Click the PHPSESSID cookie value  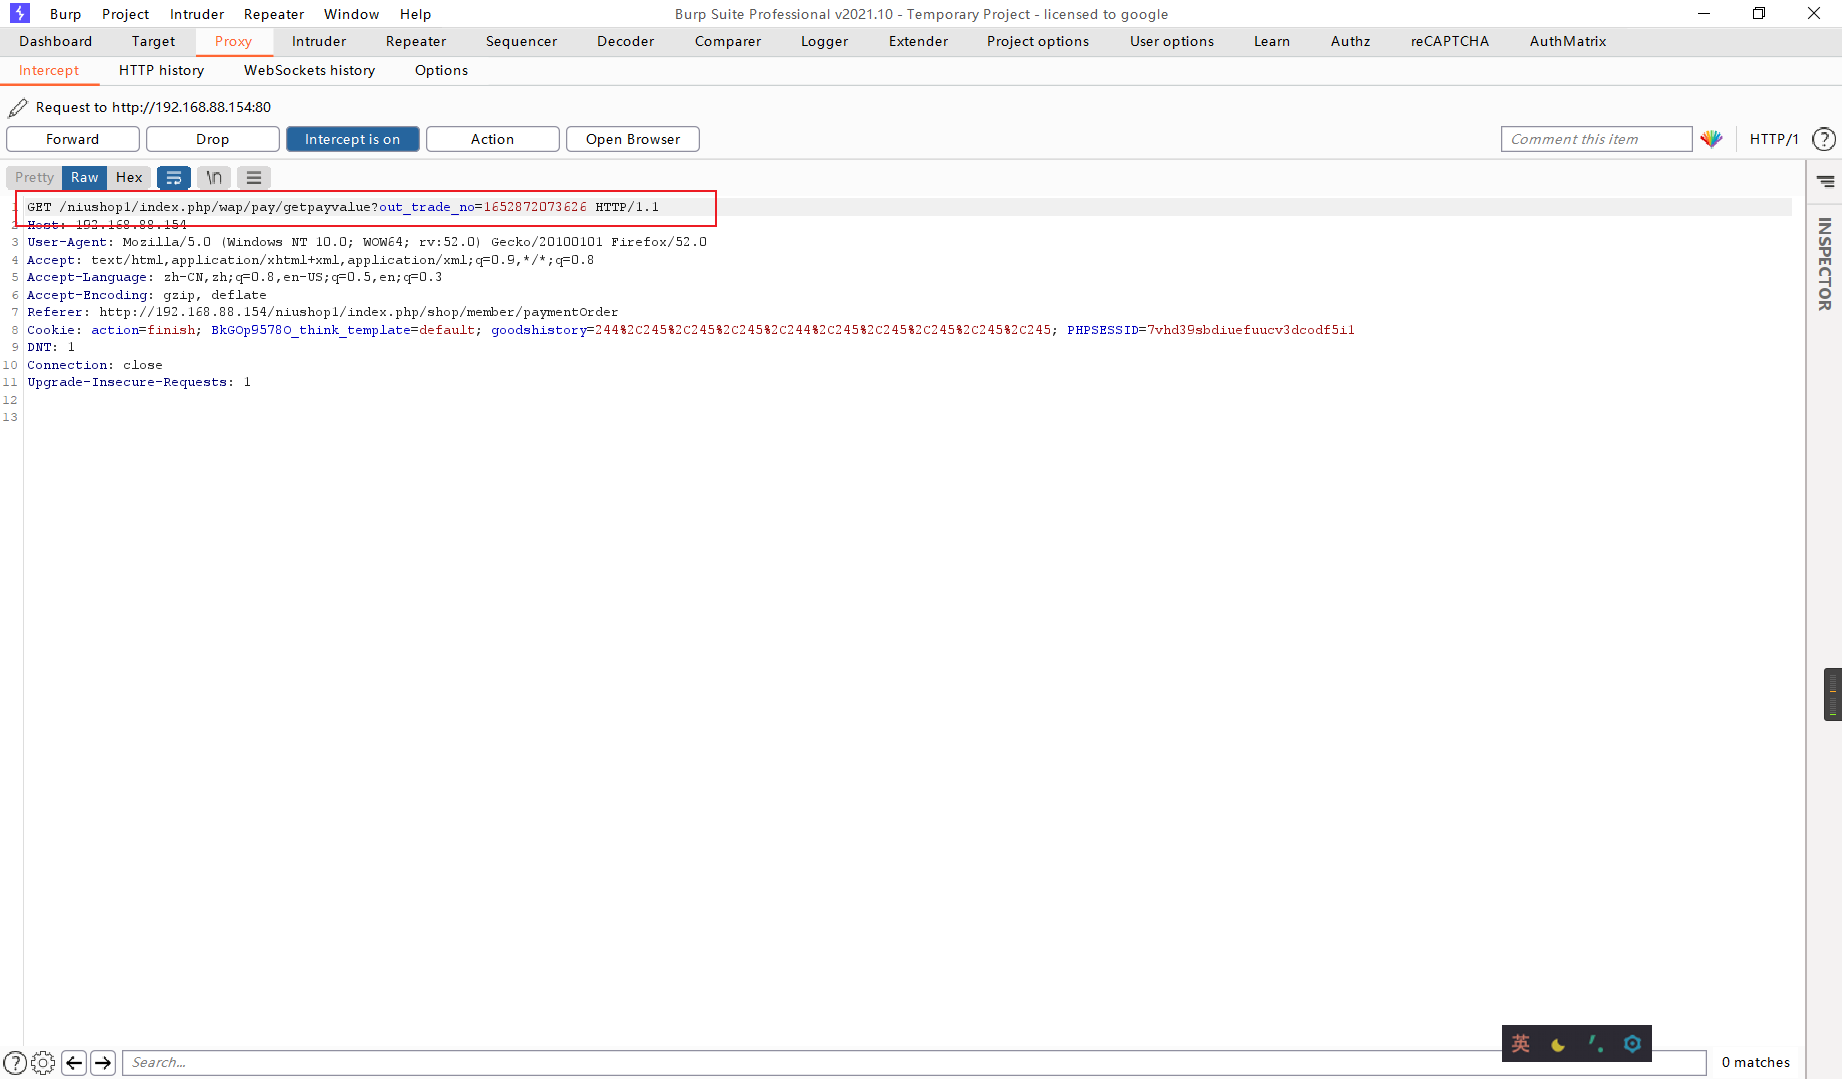(x=1250, y=330)
